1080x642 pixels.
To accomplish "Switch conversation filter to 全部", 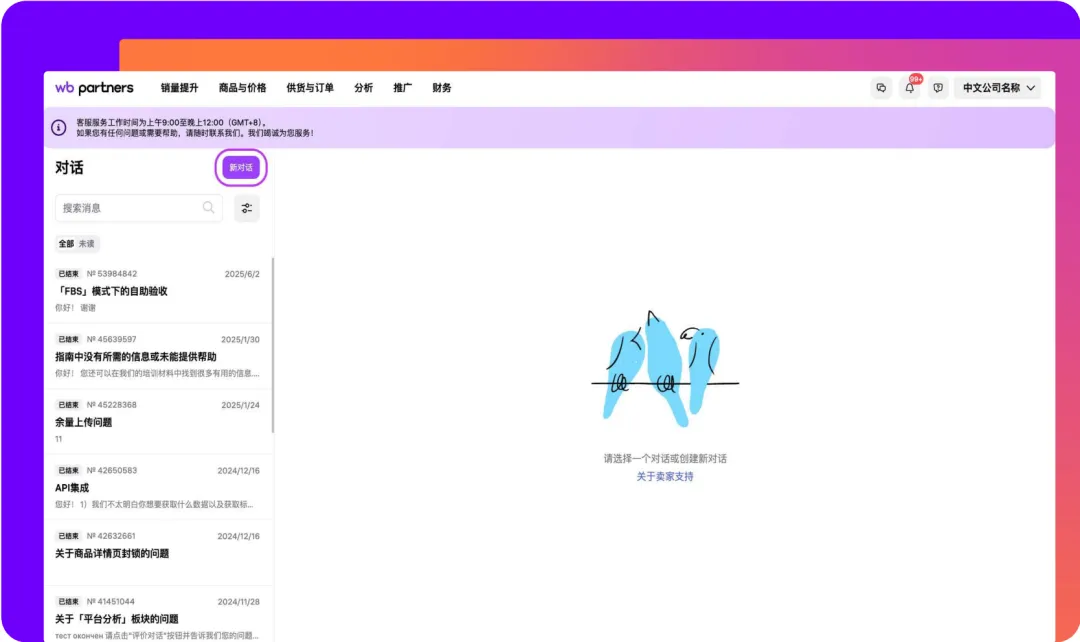I will [x=66, y=244].
